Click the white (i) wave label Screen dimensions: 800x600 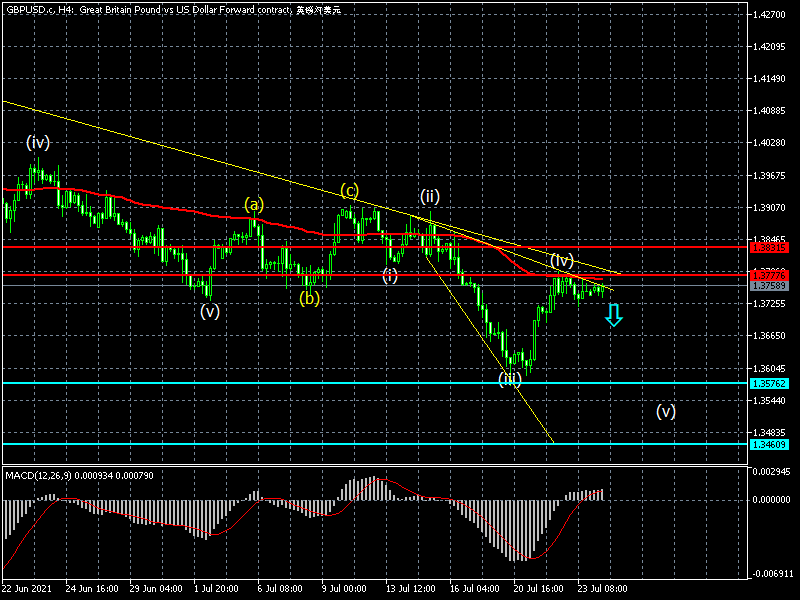tap(390, 275)
